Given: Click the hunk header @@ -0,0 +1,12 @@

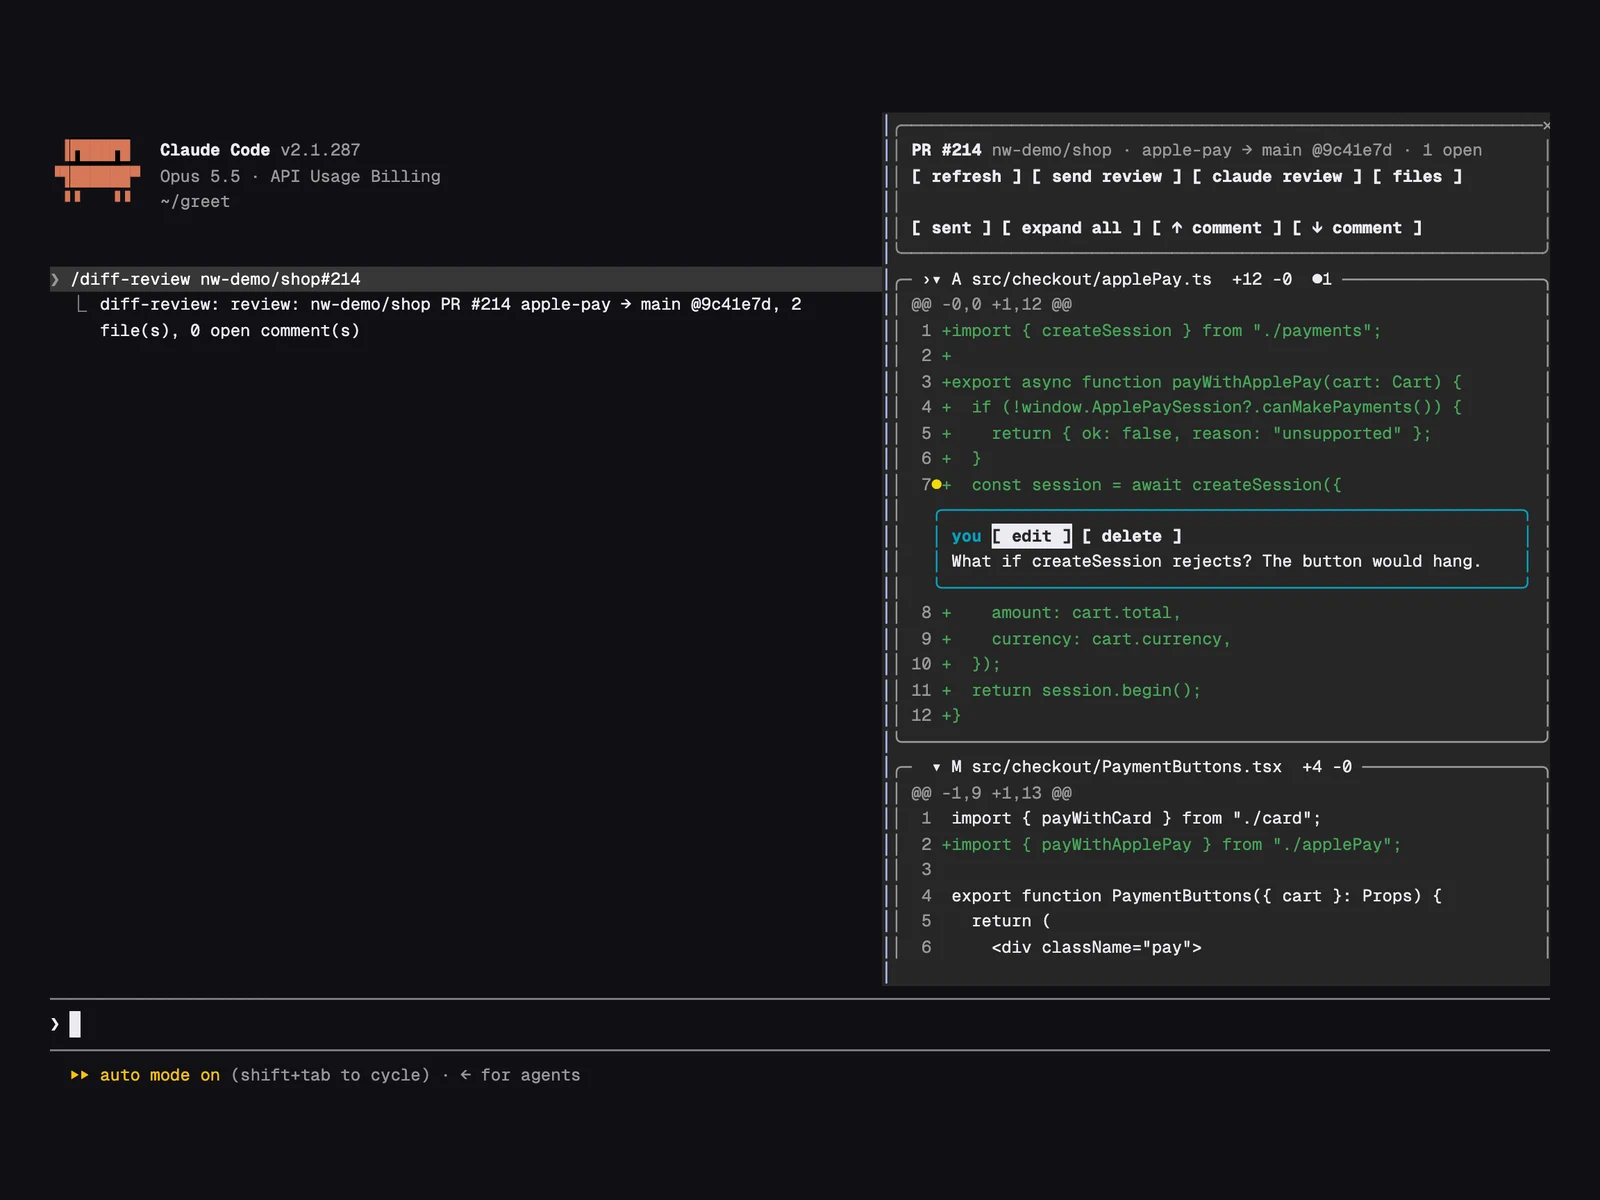Looking at the screenshot, I should 991,304.
